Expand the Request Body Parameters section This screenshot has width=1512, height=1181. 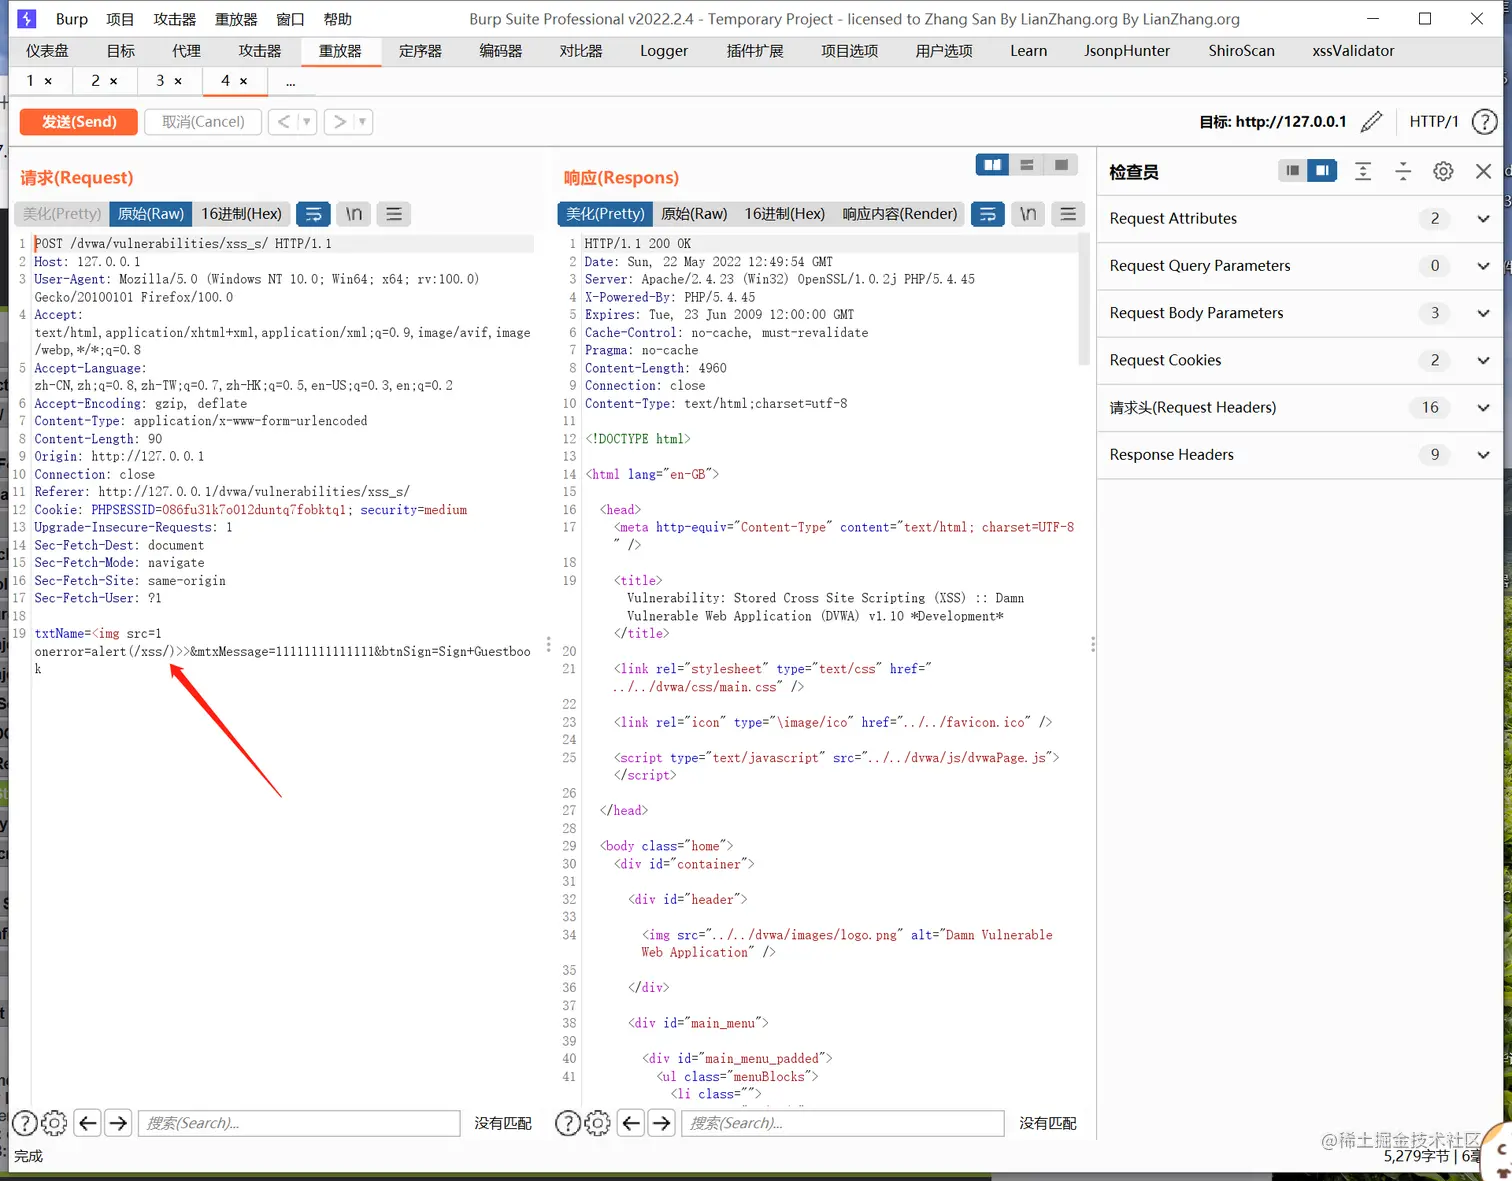pyautogui.click(x=1300, y=313)
